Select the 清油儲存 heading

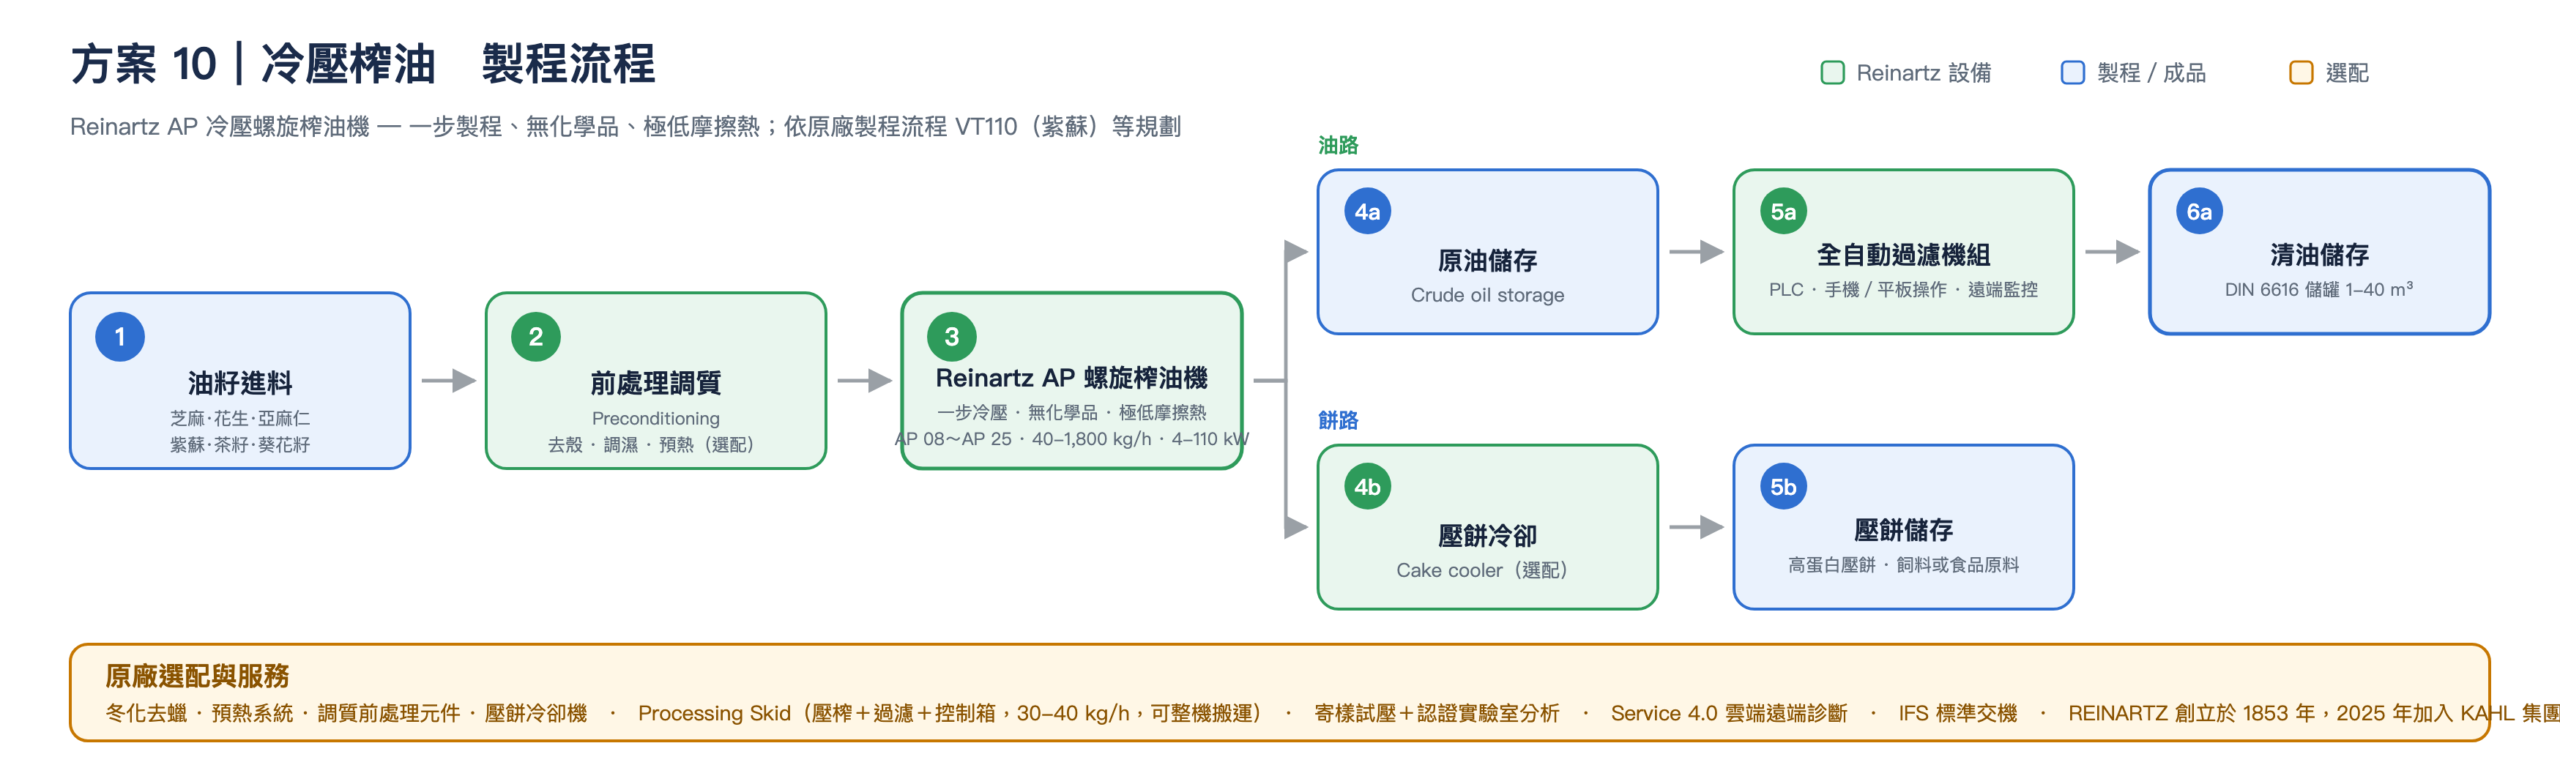point(2319,255)
